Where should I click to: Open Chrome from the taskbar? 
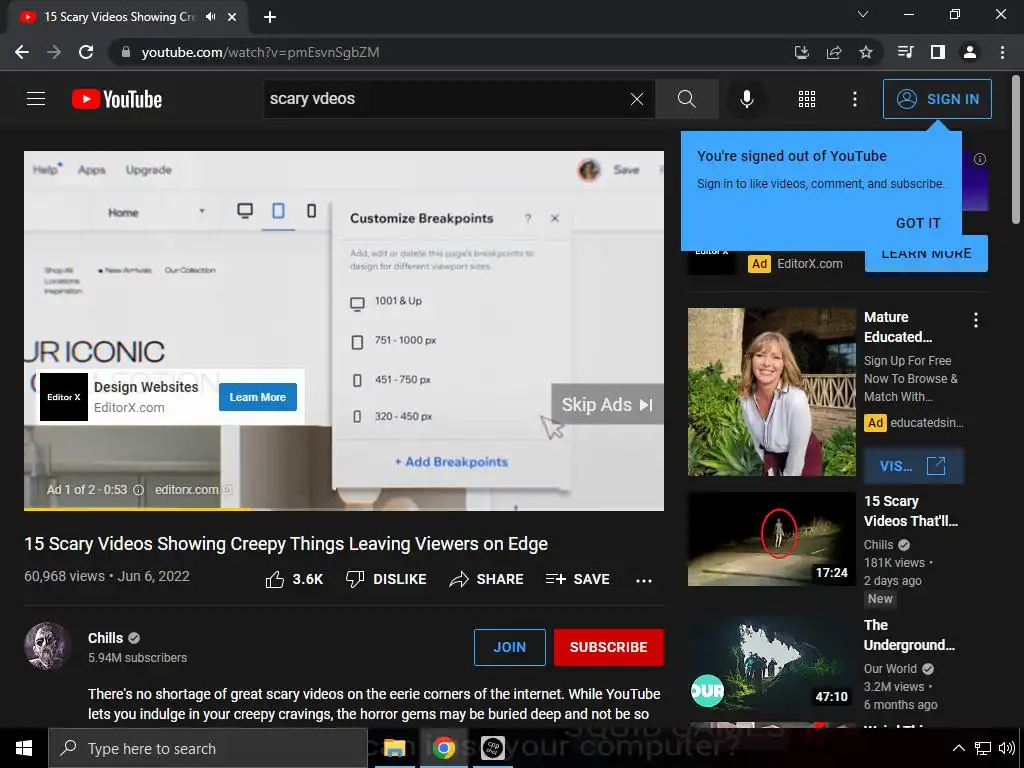pyautogui.click(x=443, y=748)
